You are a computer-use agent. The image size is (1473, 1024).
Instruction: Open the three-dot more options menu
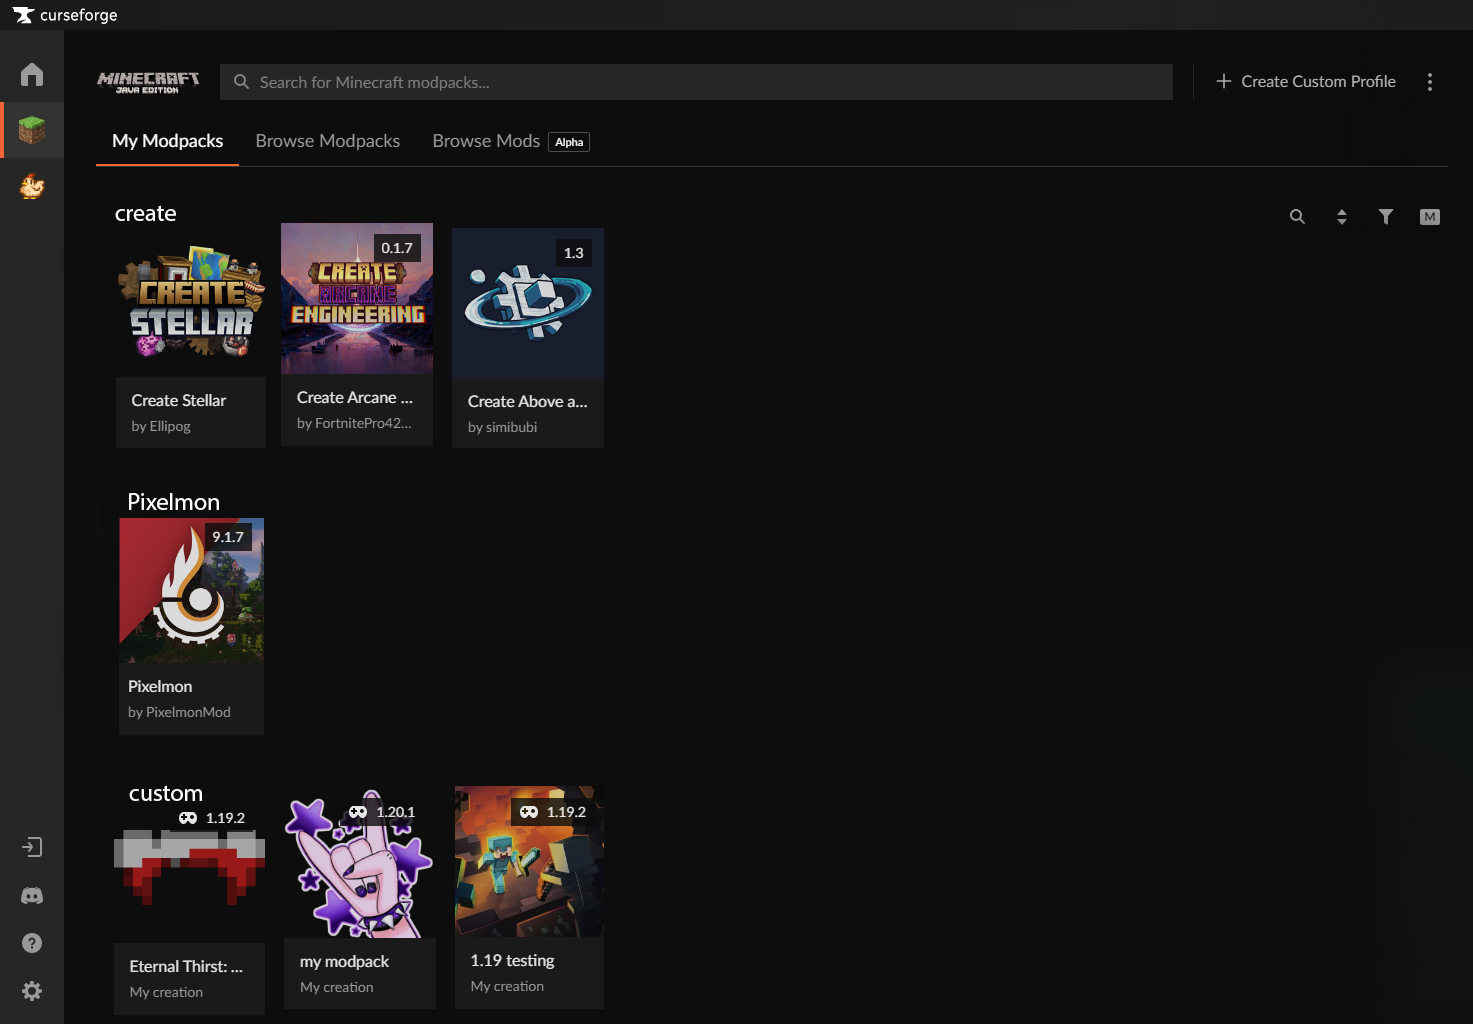1430,82
